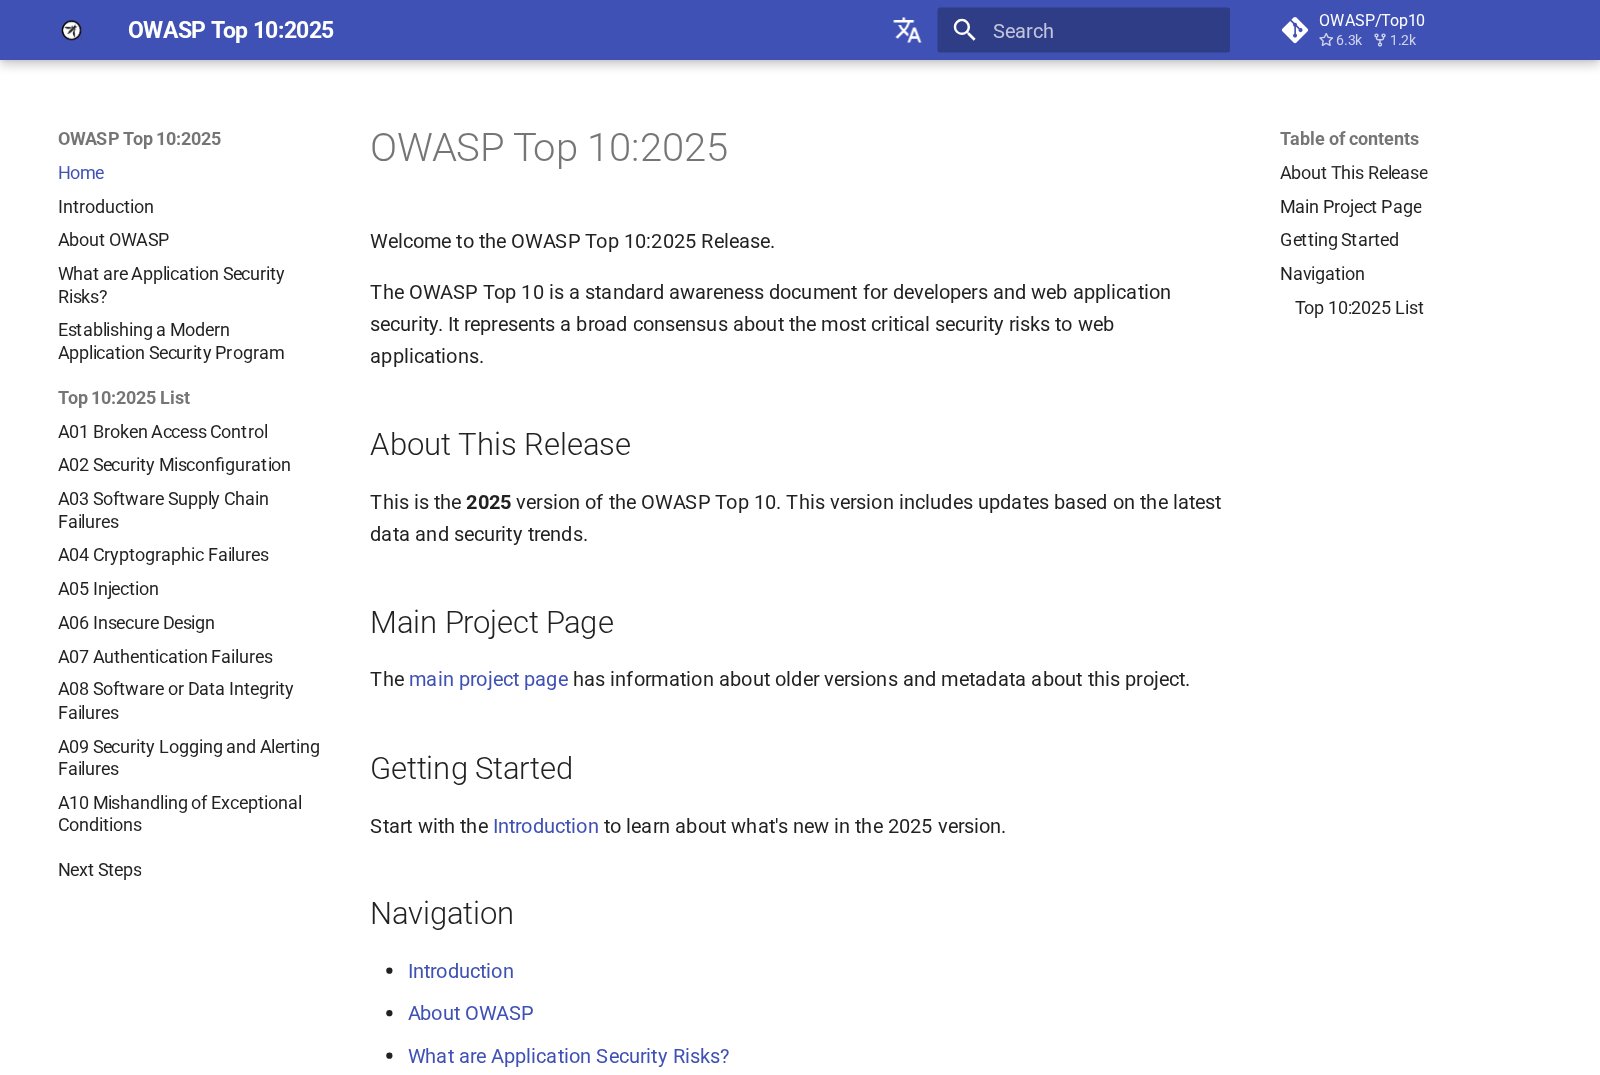Click the OWASP Top 10:2025 header title

pos(231,30)
